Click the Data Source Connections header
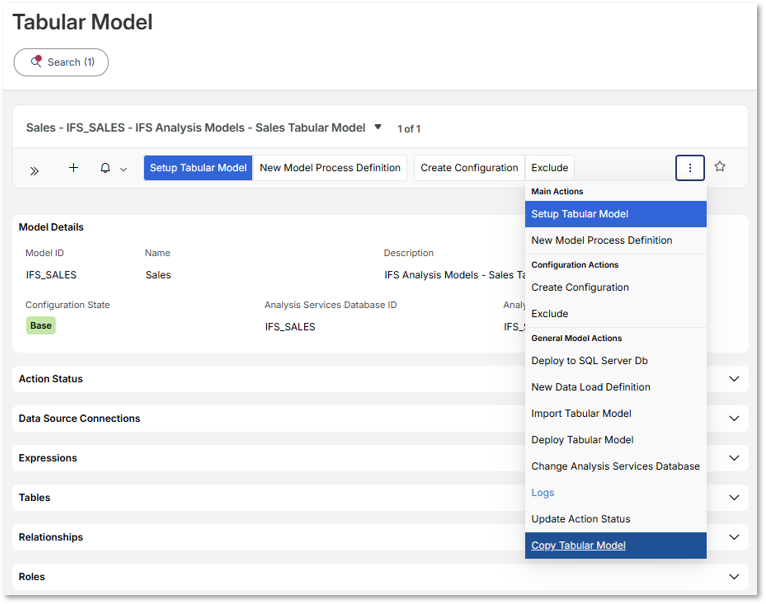Image resolution: width=766 pixels, height=604 pixels. tap(79, 418)
